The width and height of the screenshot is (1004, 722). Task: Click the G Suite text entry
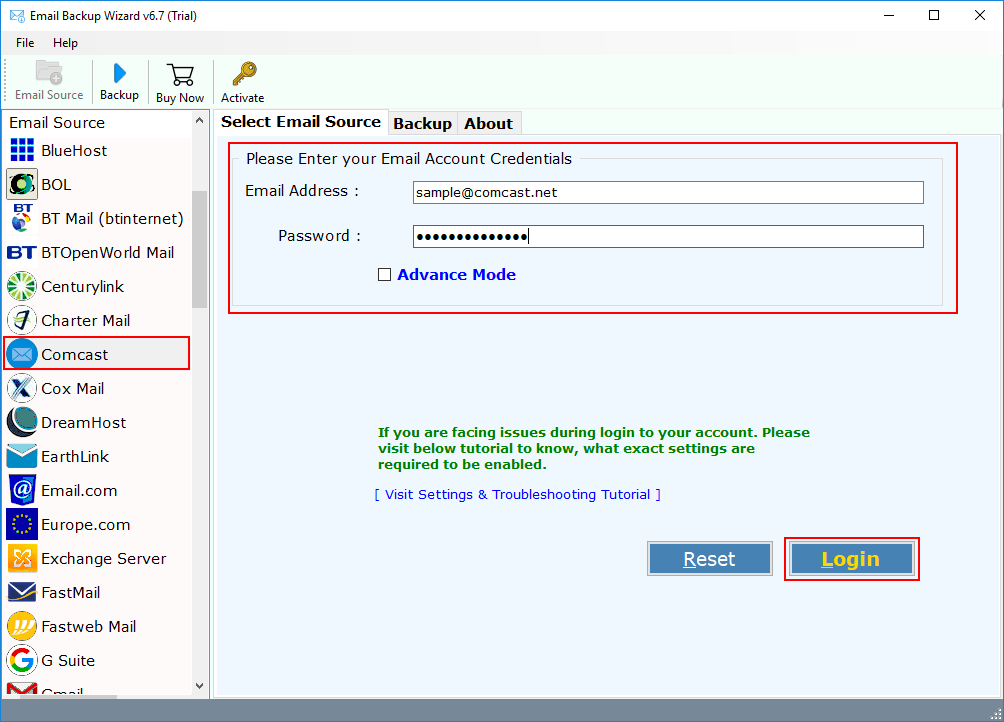click(x=68, y=661)
